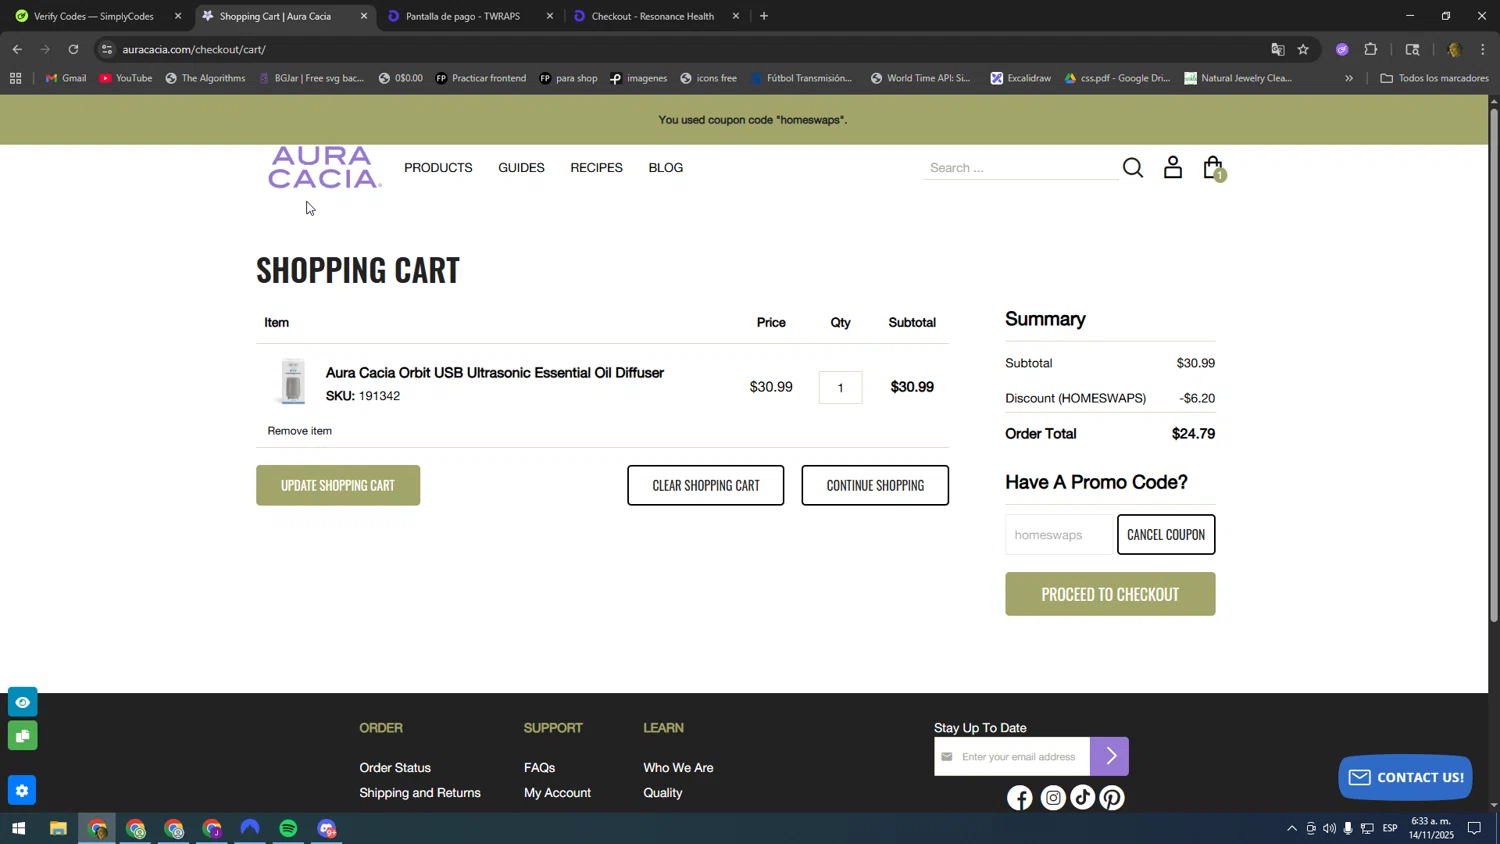
Task: Open the TikTok social icon
Action: [x=1083, y=798]
